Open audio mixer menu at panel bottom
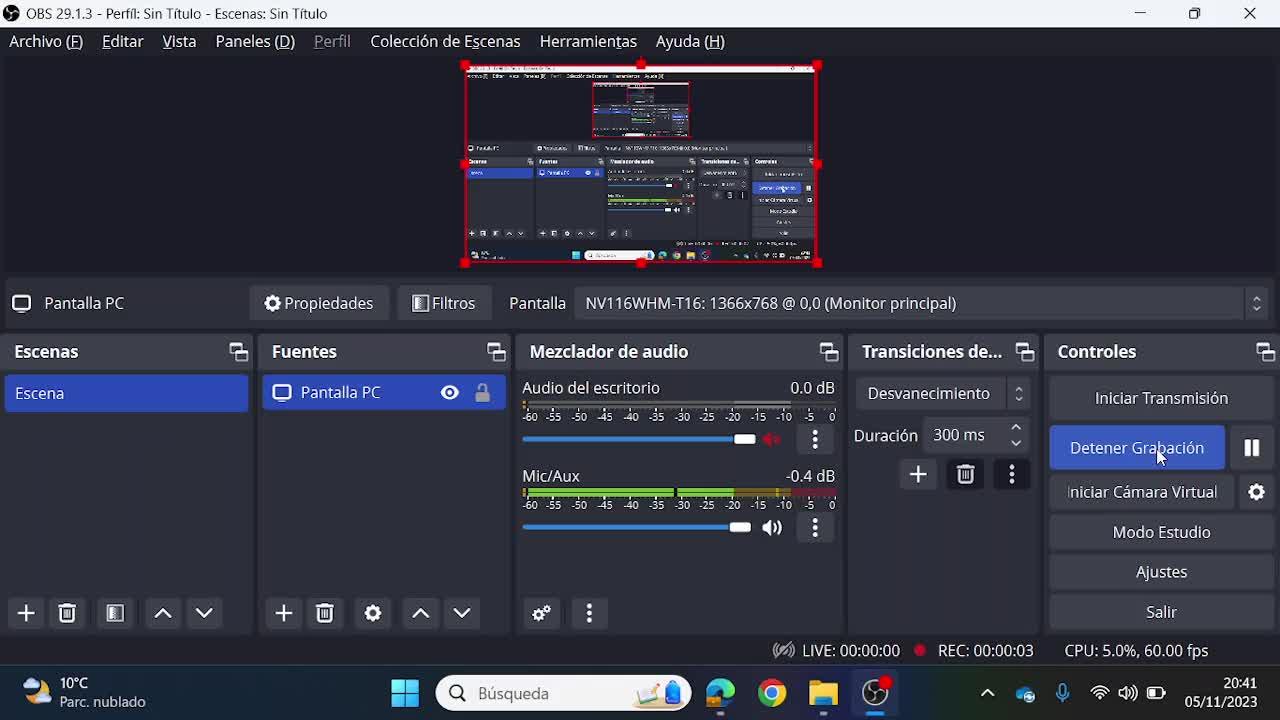 (589, 613)
